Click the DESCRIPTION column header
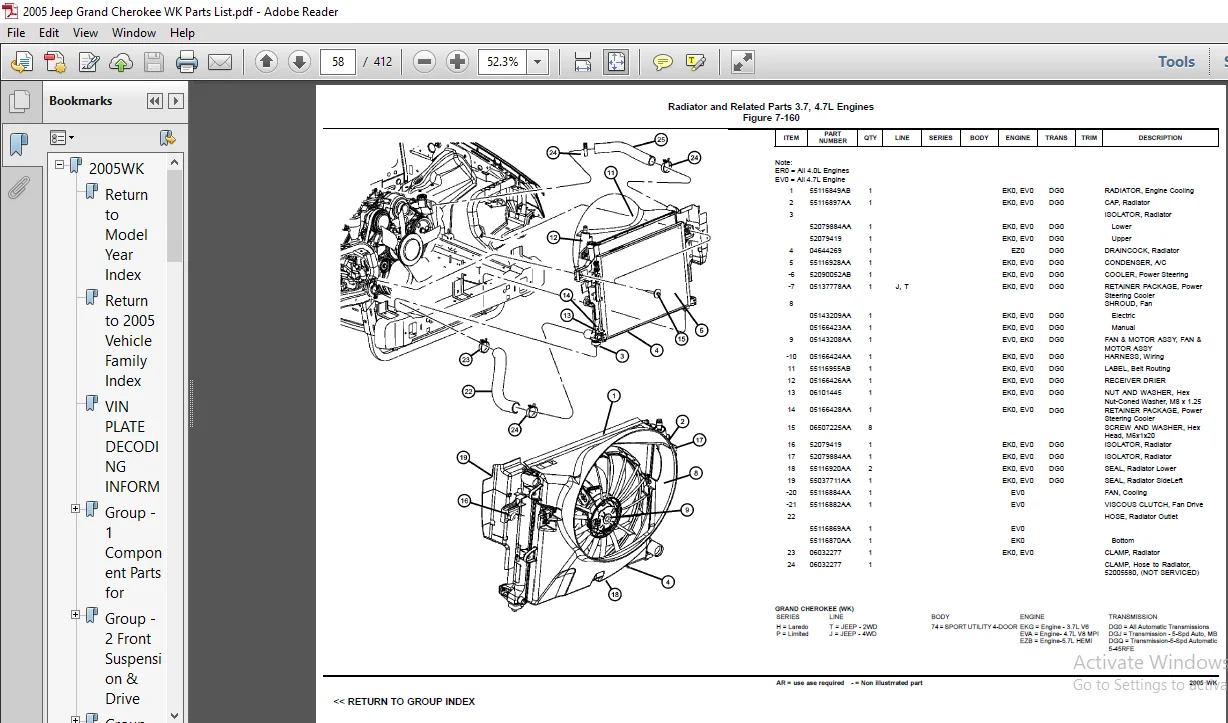 coord(1160,138)
